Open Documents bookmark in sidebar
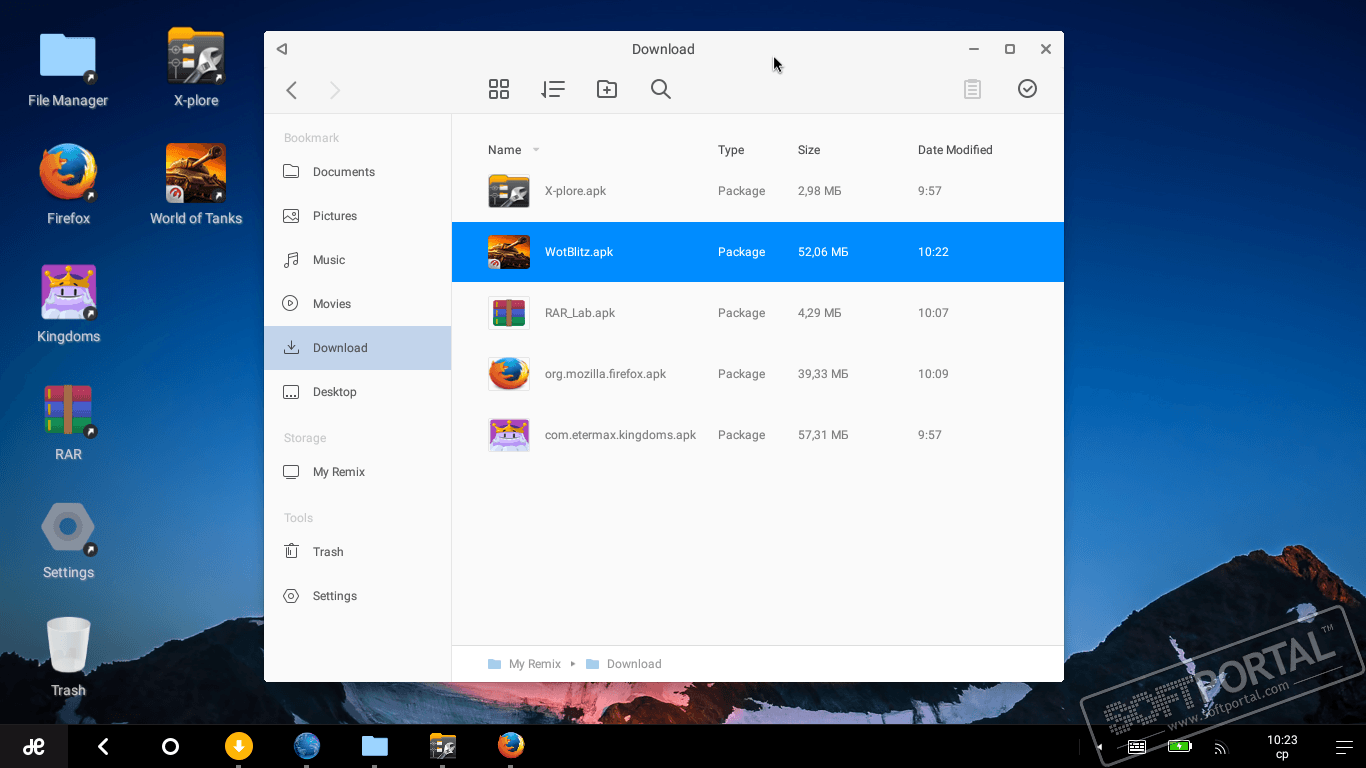The height and width of the screenshot is (768, 1366). 343,172
